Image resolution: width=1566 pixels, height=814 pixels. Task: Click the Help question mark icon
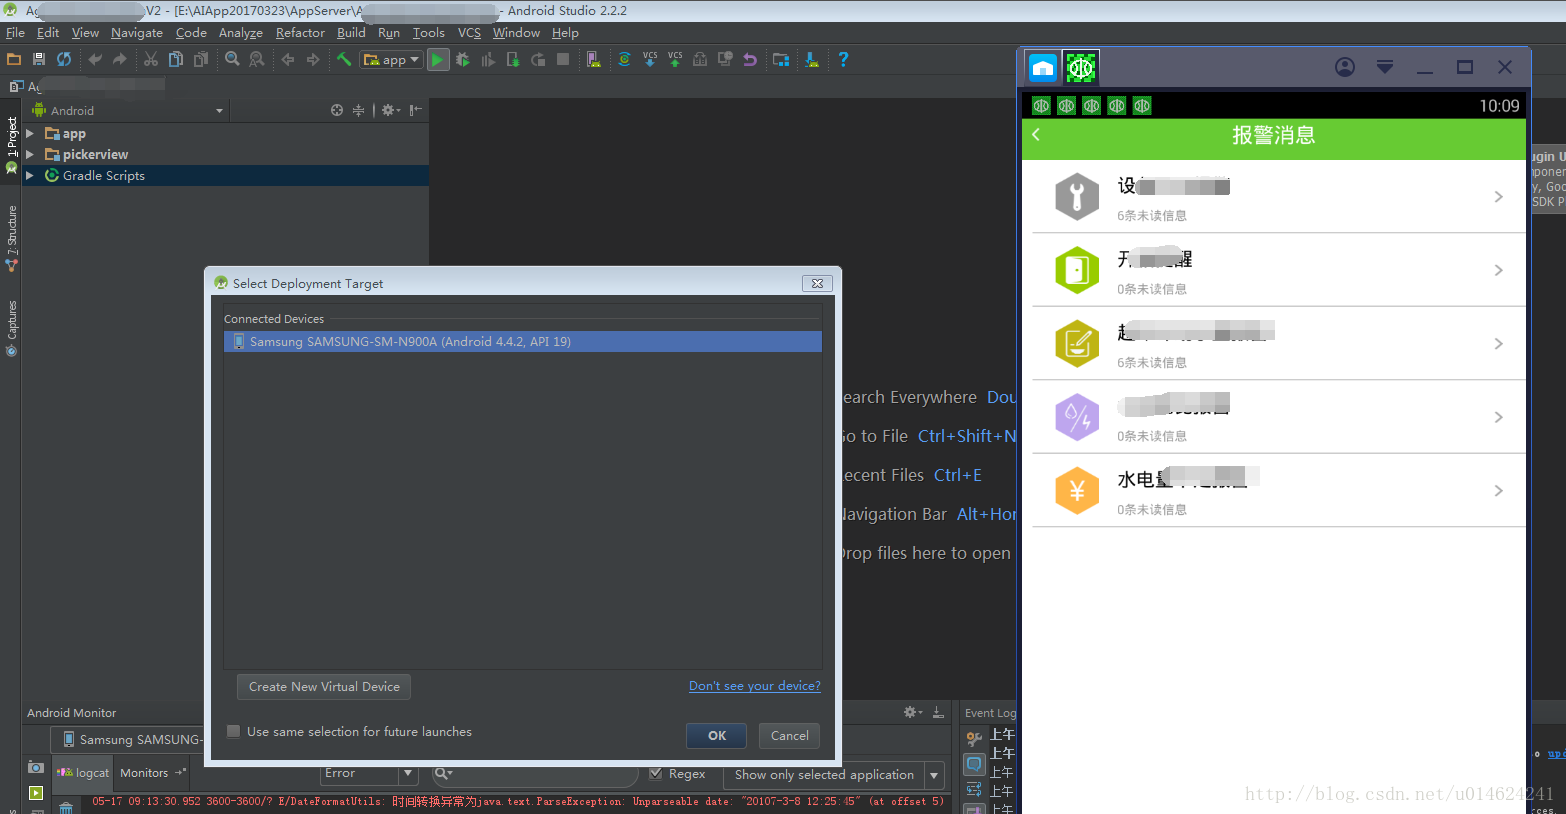point(843,60)
